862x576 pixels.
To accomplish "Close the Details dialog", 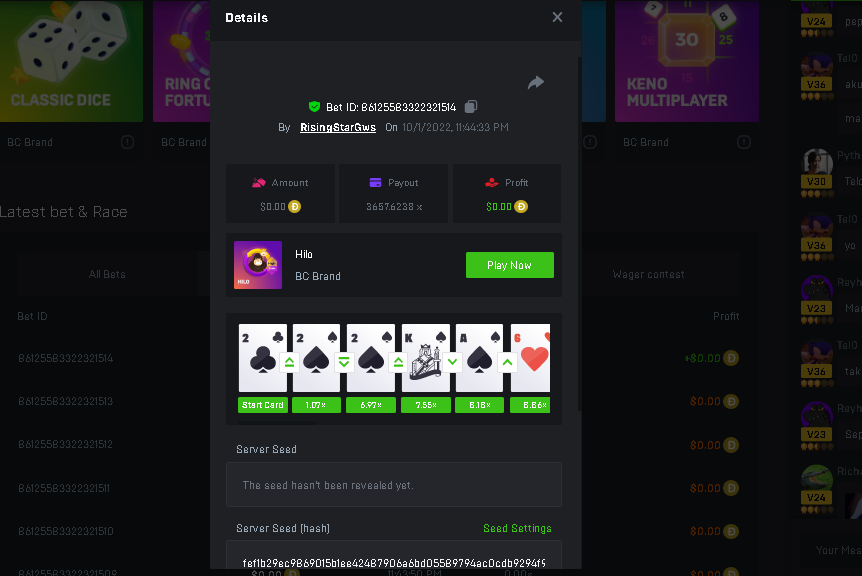I will tap(557, 18).
